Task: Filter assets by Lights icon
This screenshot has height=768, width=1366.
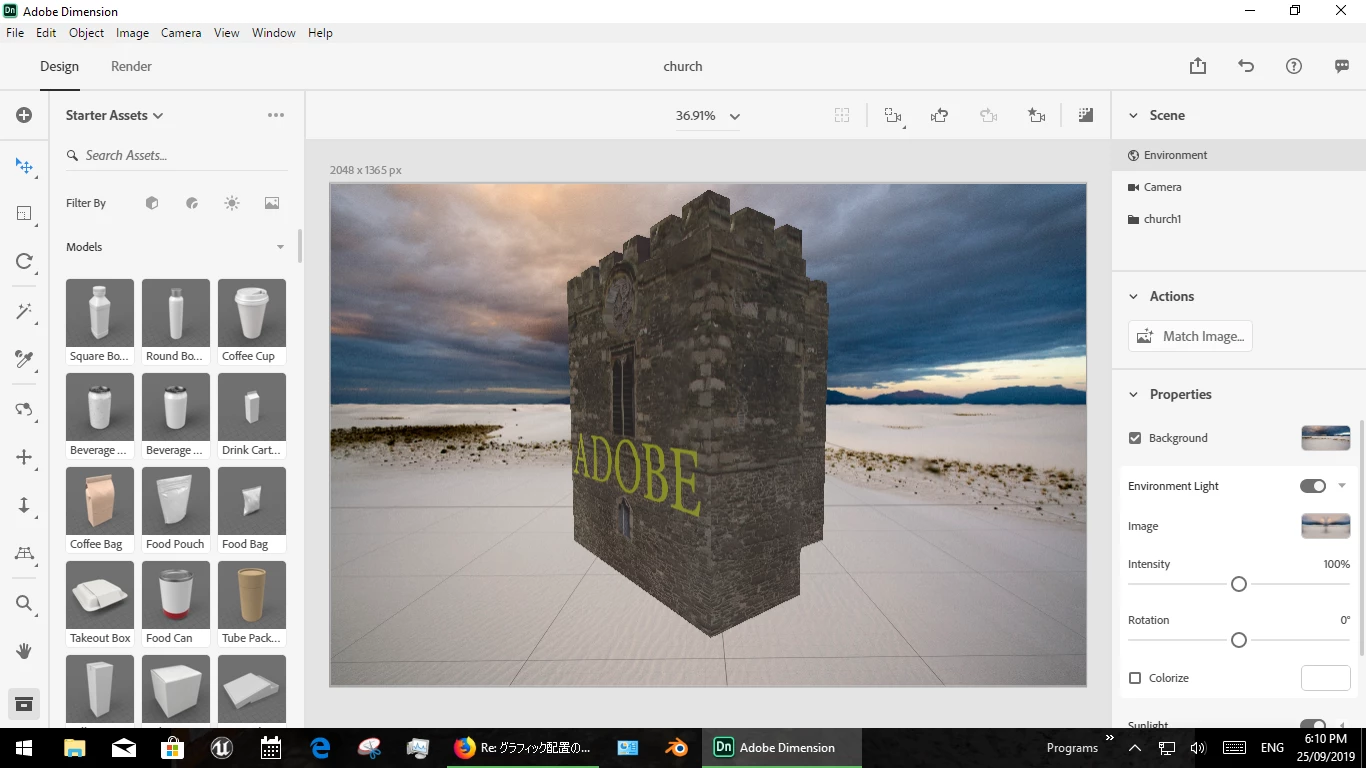Action: 232,203
